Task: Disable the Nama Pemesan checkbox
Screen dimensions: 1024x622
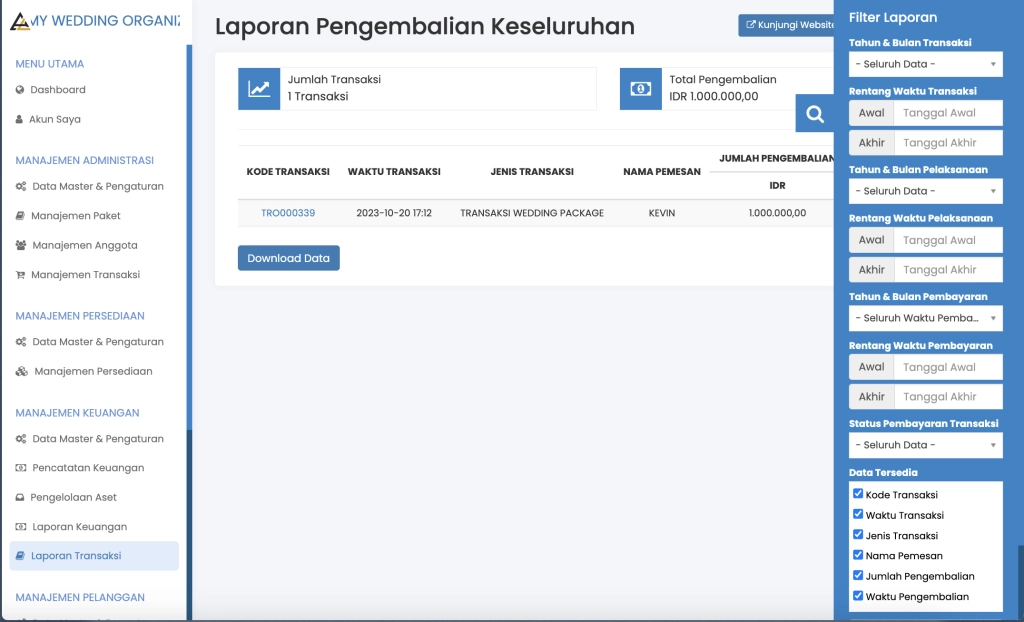Action: click(858, 555)
